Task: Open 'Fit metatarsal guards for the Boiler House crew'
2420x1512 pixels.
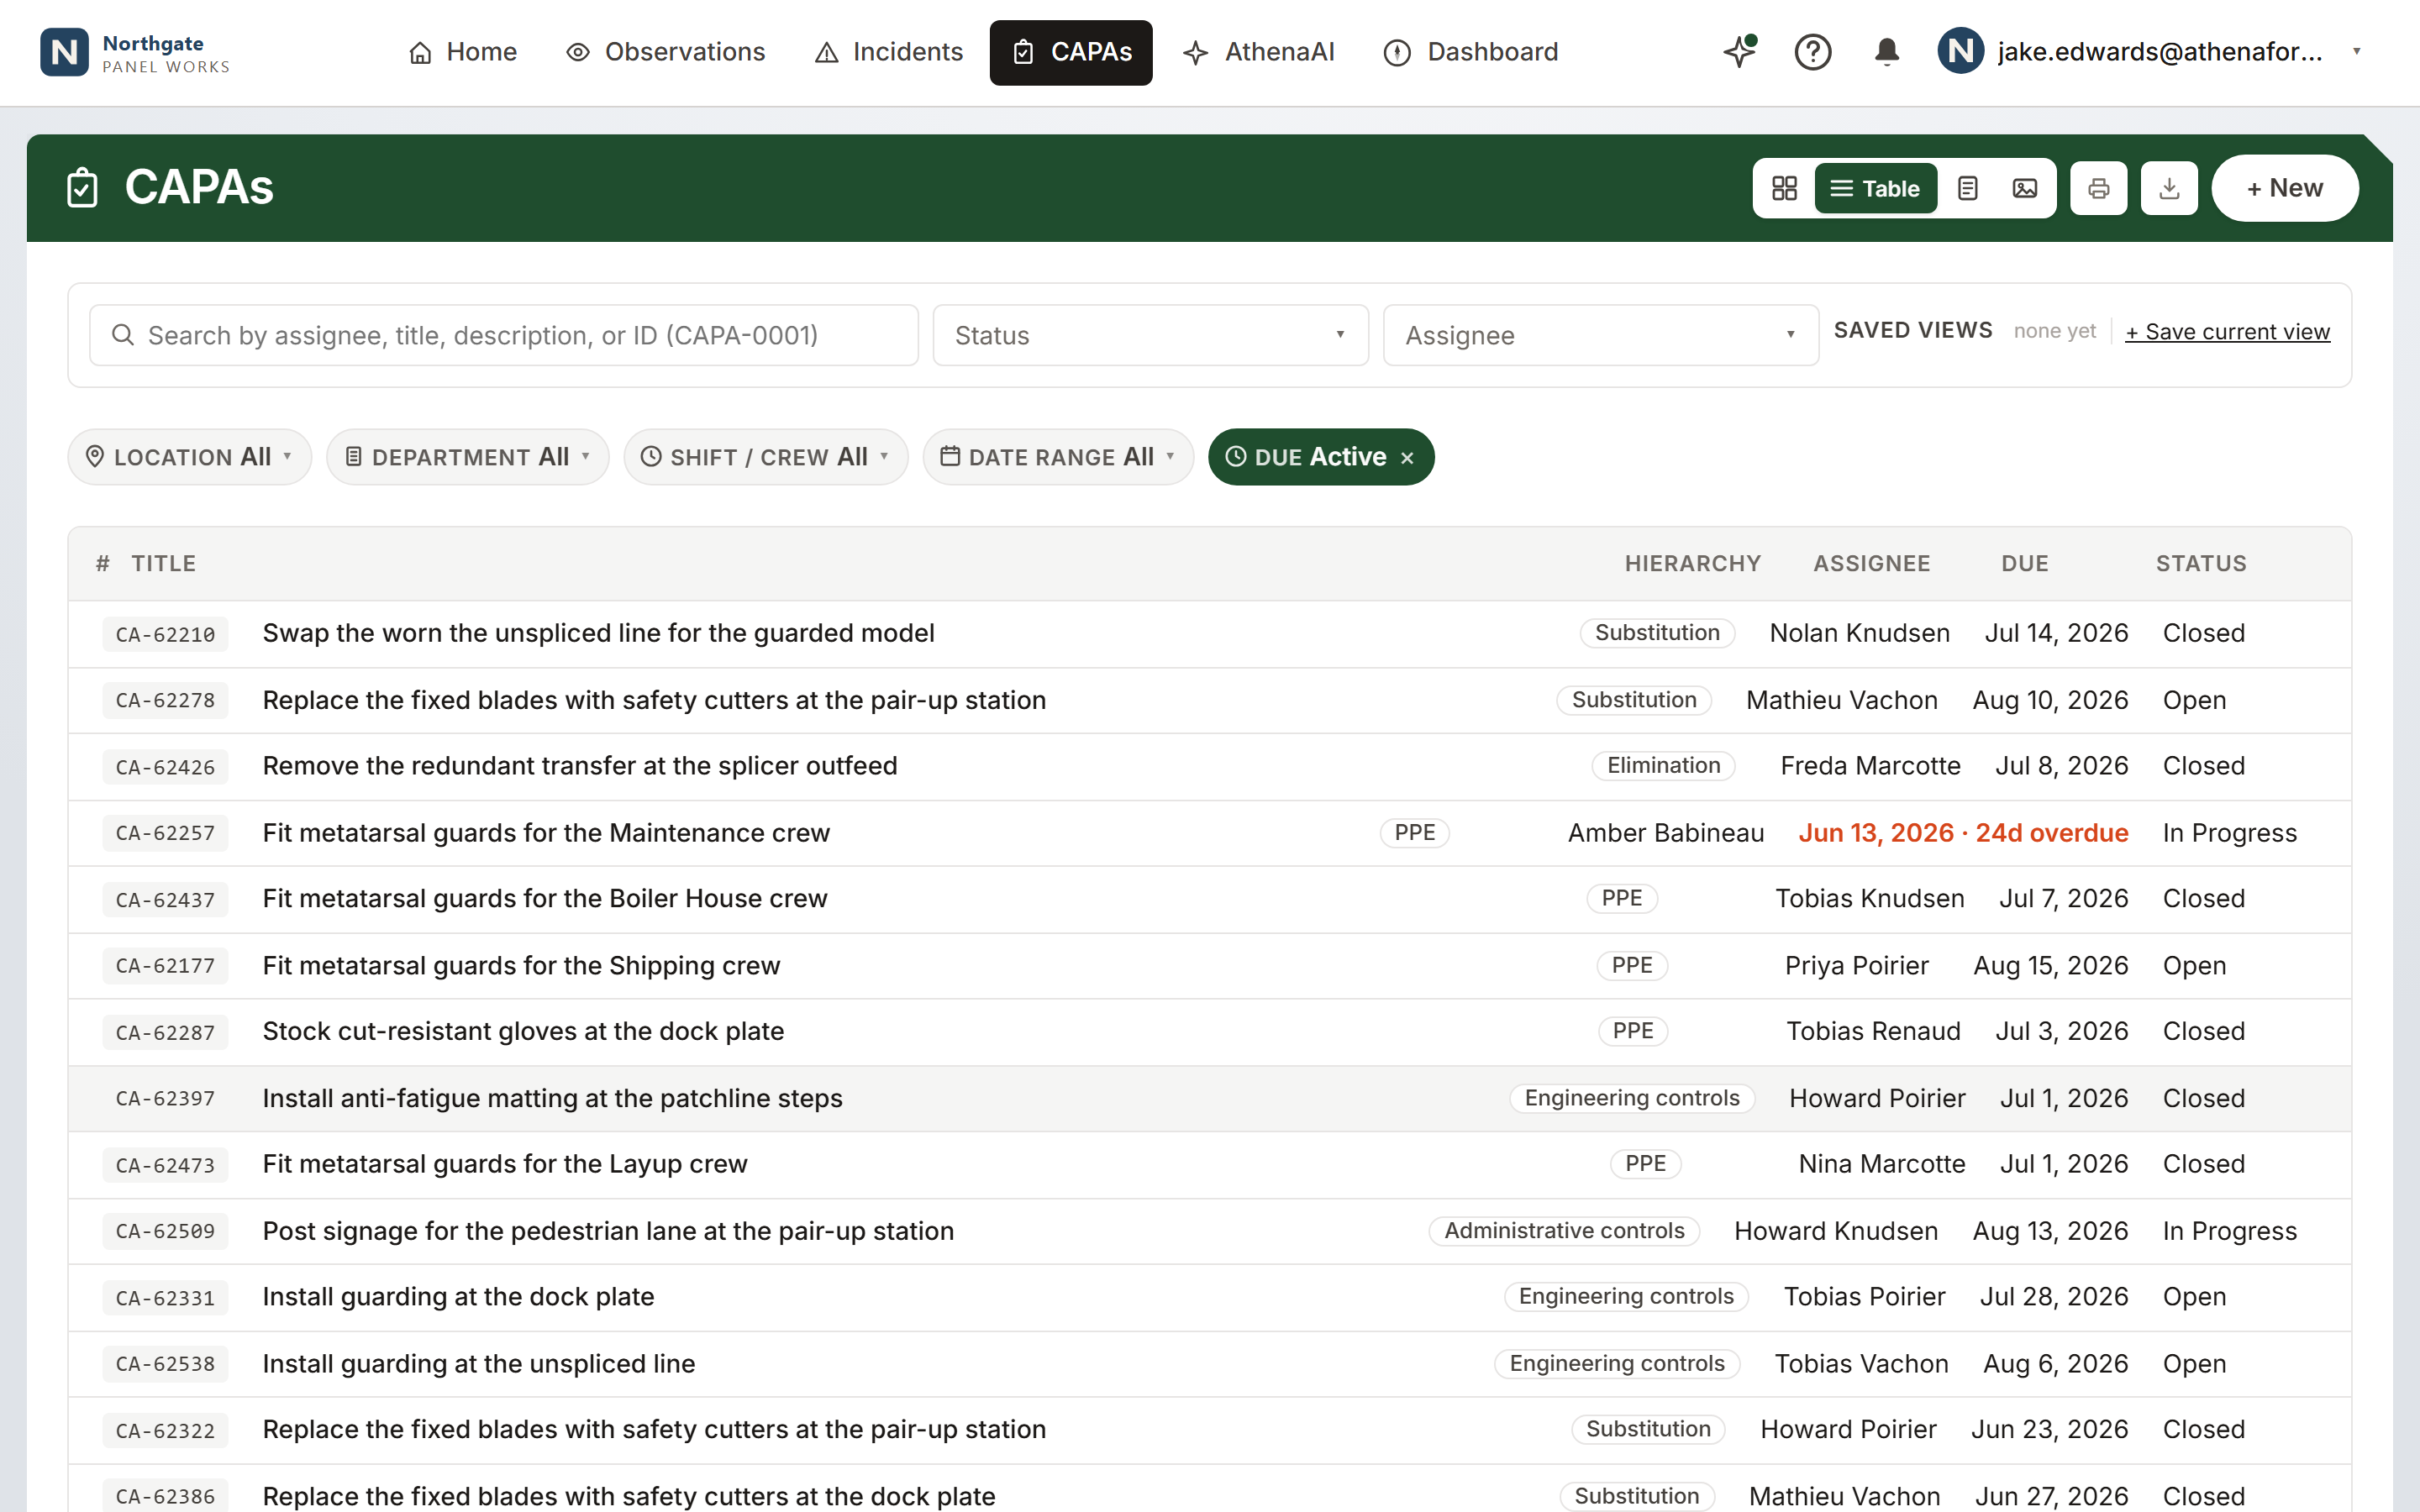Action: [x=545, y=898]
